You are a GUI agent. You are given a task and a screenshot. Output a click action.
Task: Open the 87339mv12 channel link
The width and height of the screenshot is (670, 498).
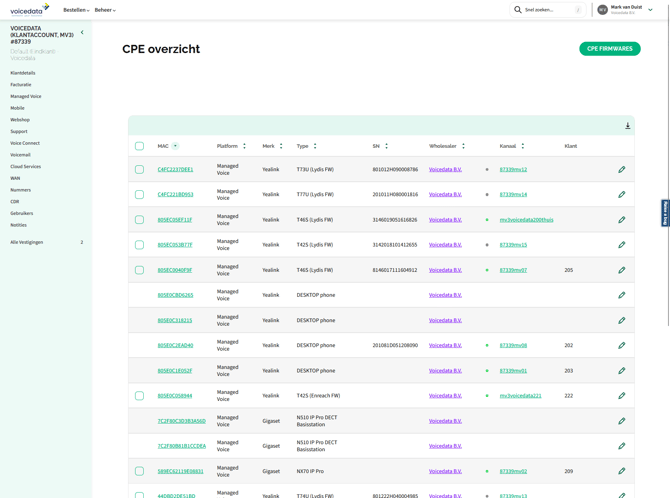pos(513,170)
